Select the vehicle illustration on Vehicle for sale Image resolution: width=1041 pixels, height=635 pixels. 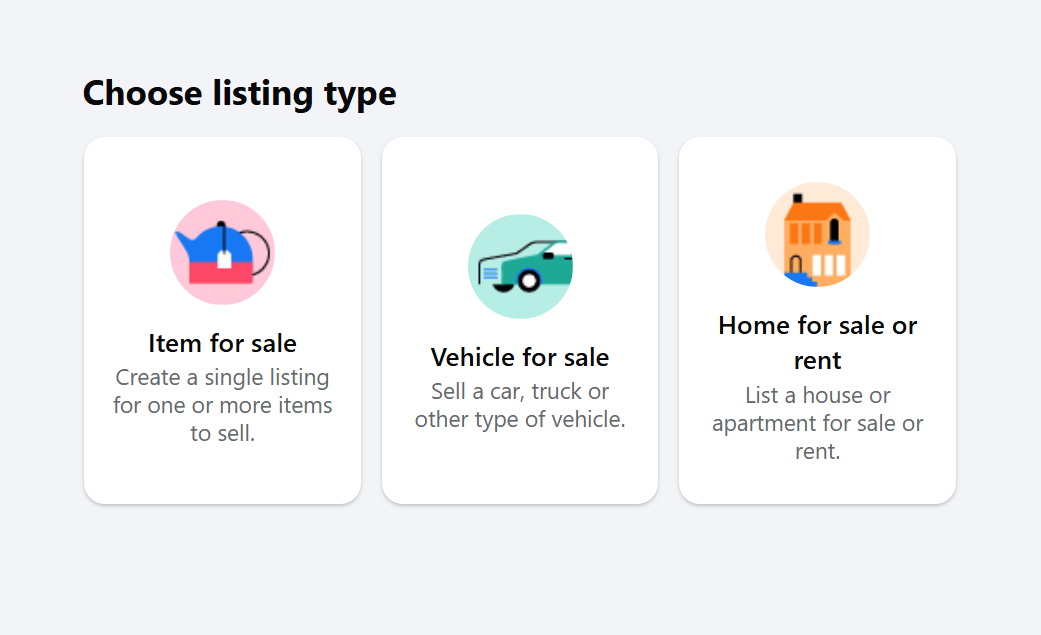[520, 266]
